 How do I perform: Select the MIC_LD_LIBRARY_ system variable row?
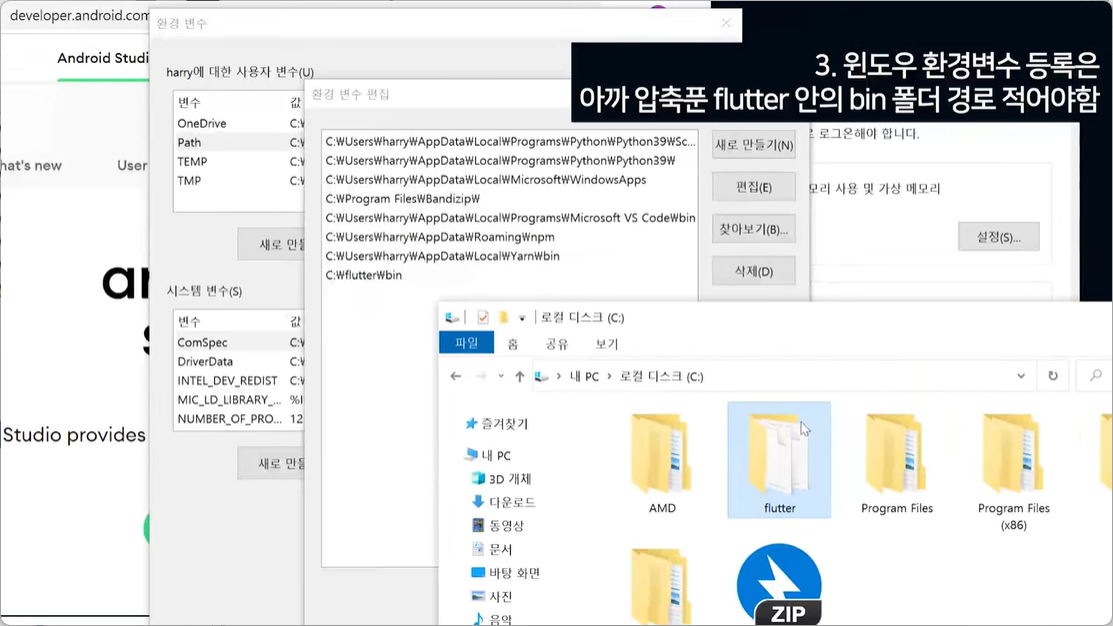[x=239, y=400]
